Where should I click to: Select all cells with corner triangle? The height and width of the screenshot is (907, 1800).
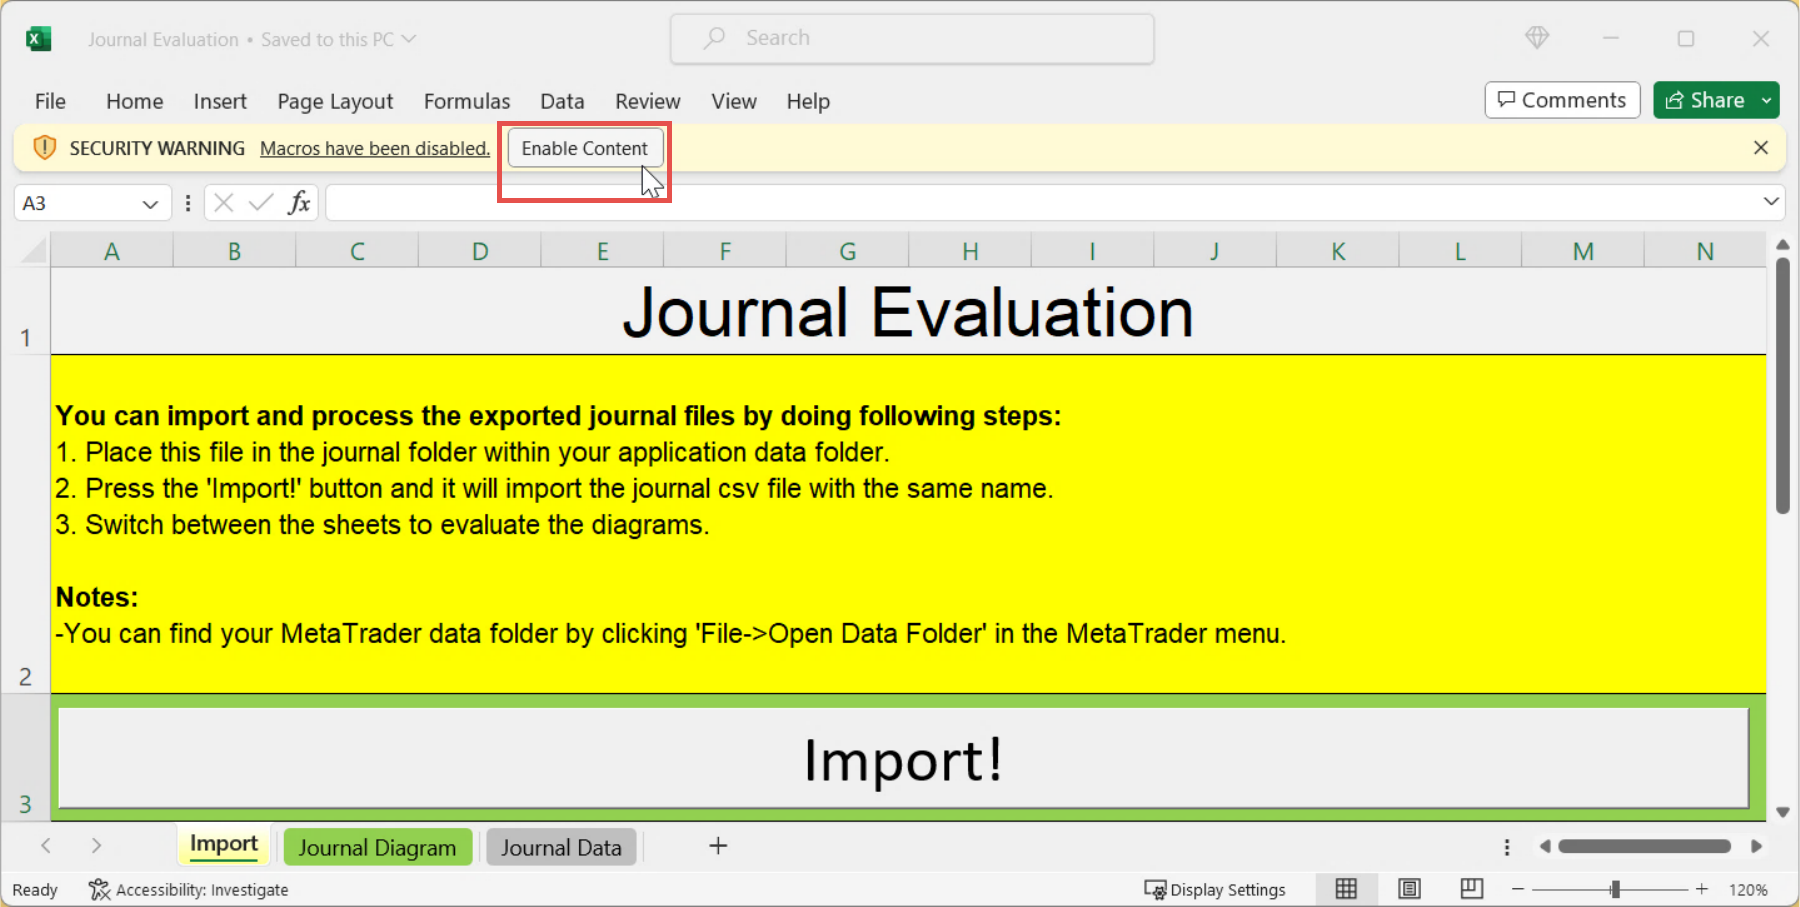pyautogui.click(x=34, y=250)
